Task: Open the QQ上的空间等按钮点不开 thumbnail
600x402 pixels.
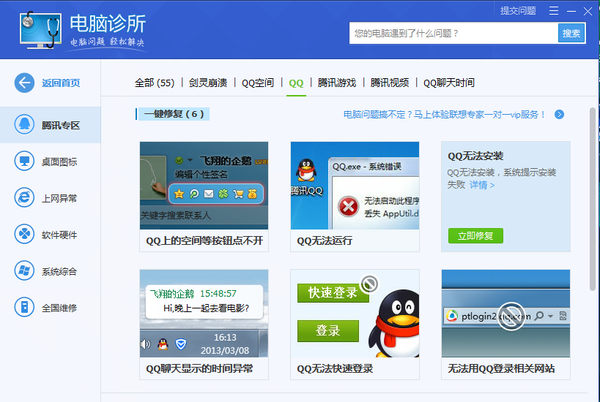Action: click(x=204, y=186)
